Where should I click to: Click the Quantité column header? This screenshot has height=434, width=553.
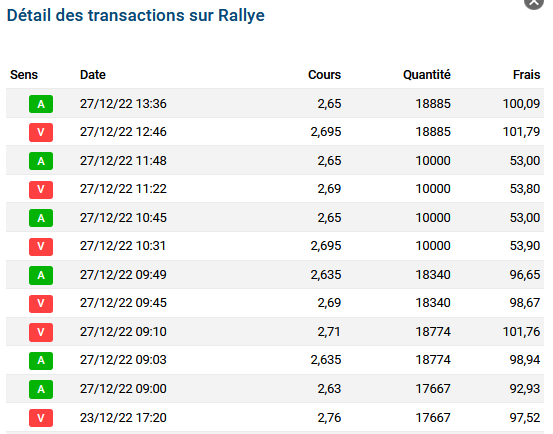pyautogui.click(x=427, y=75)
